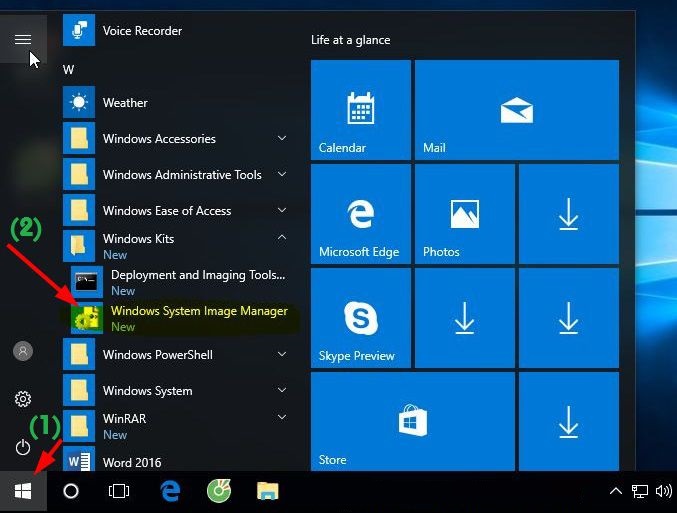Expand Windows System chevron
The image size is (677, 513).
point(282,390)
